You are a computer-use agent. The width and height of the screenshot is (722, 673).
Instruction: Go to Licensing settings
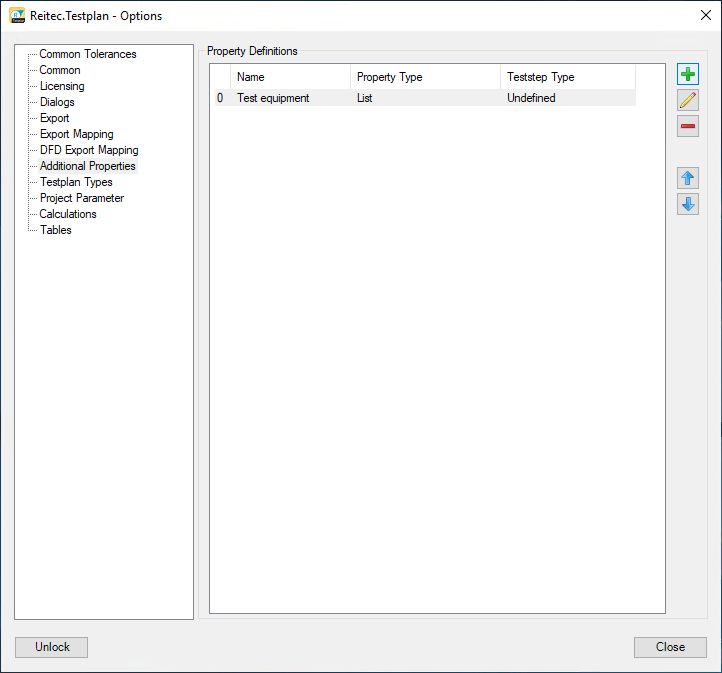(62, 86)
